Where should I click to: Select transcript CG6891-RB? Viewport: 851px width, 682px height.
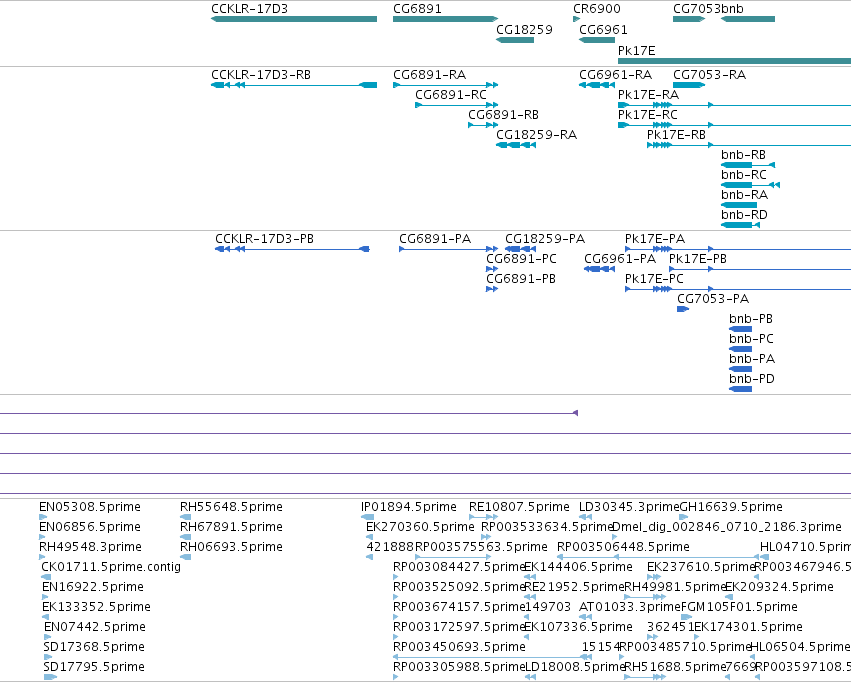(x=483, y=125)
